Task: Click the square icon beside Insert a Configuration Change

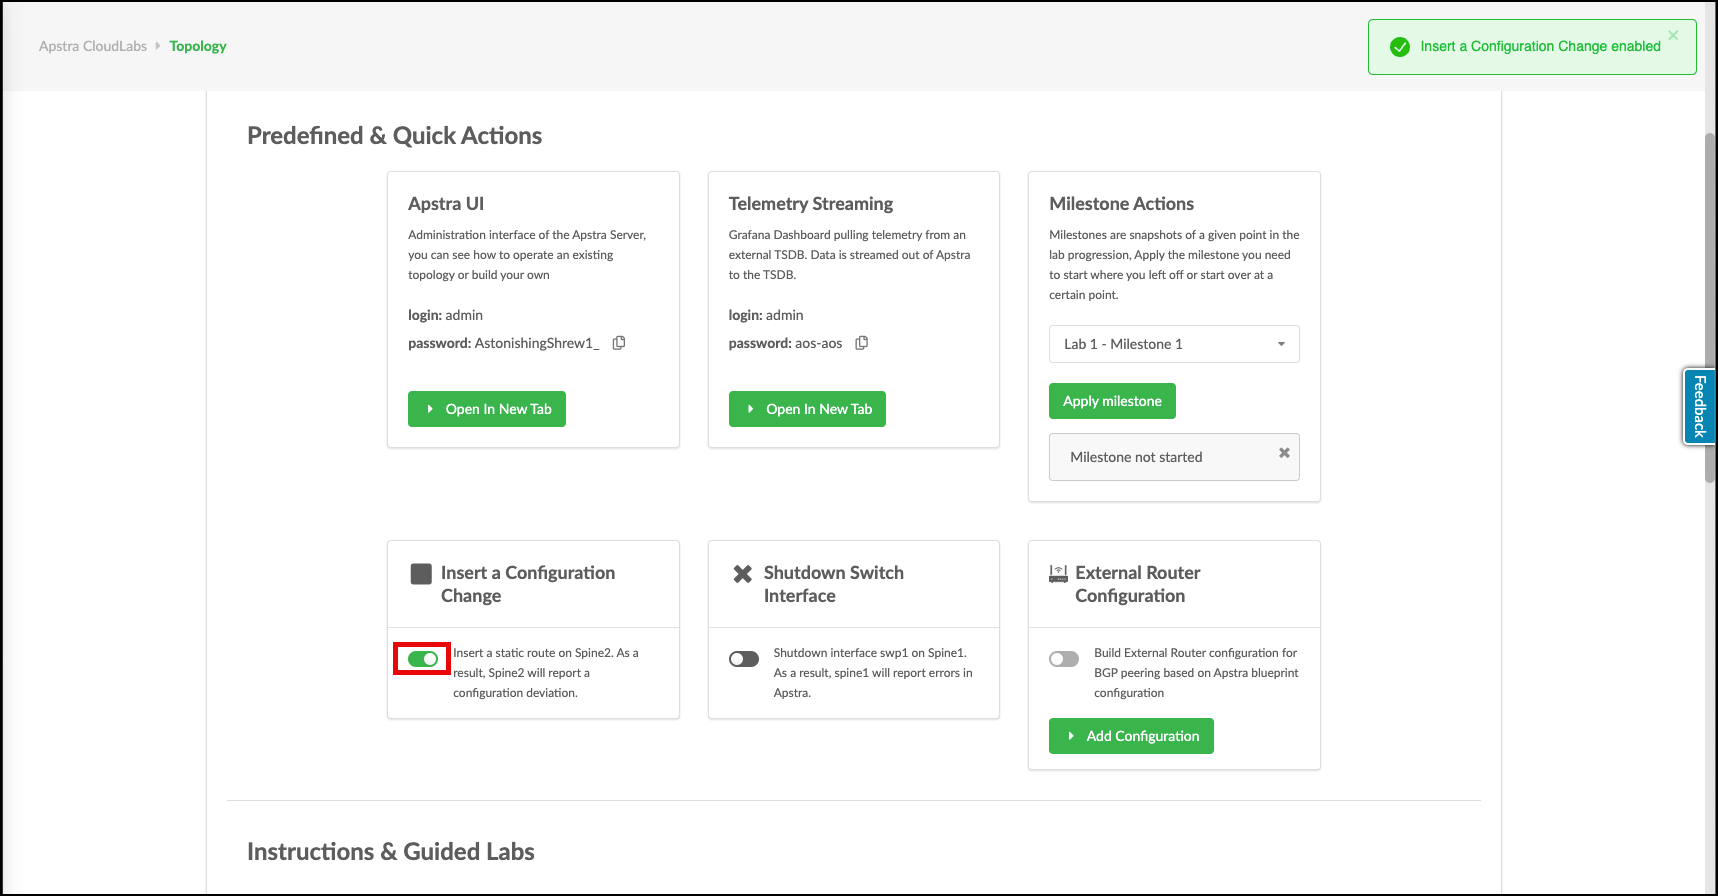Action: tap(421, 574)
